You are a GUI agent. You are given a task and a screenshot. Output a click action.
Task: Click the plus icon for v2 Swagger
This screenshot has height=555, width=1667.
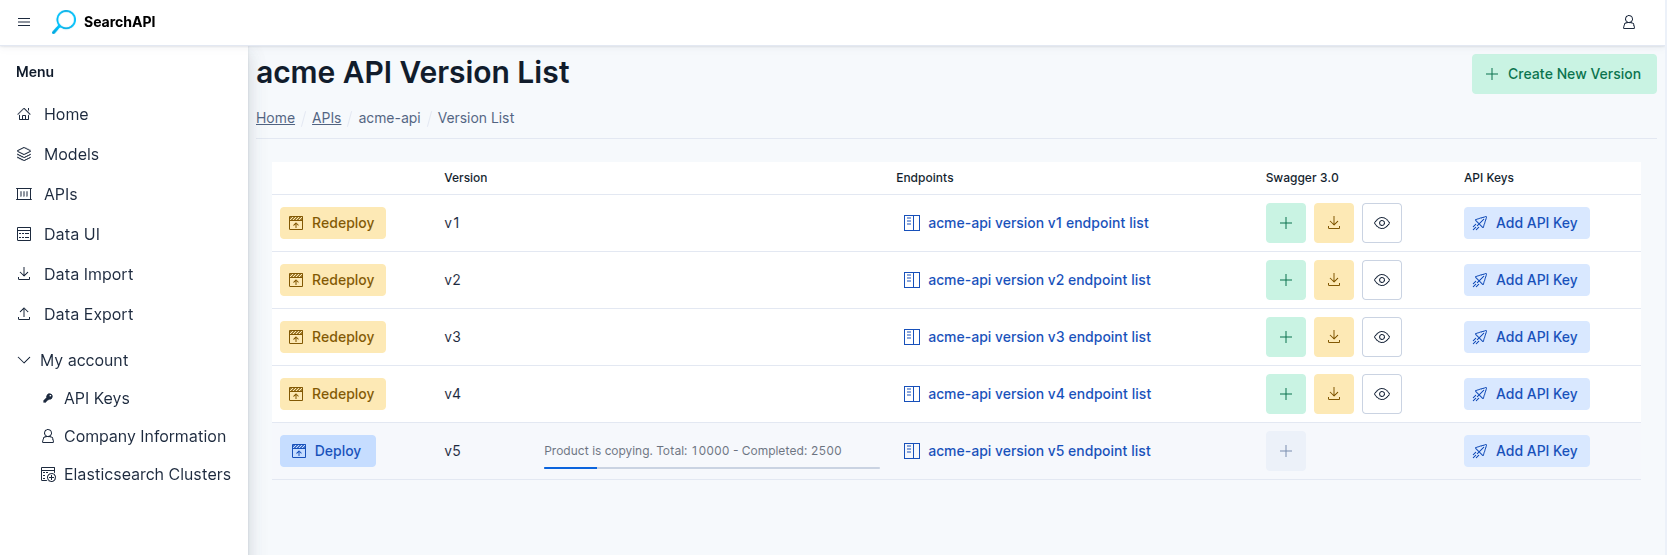(x=1286, y=280)
